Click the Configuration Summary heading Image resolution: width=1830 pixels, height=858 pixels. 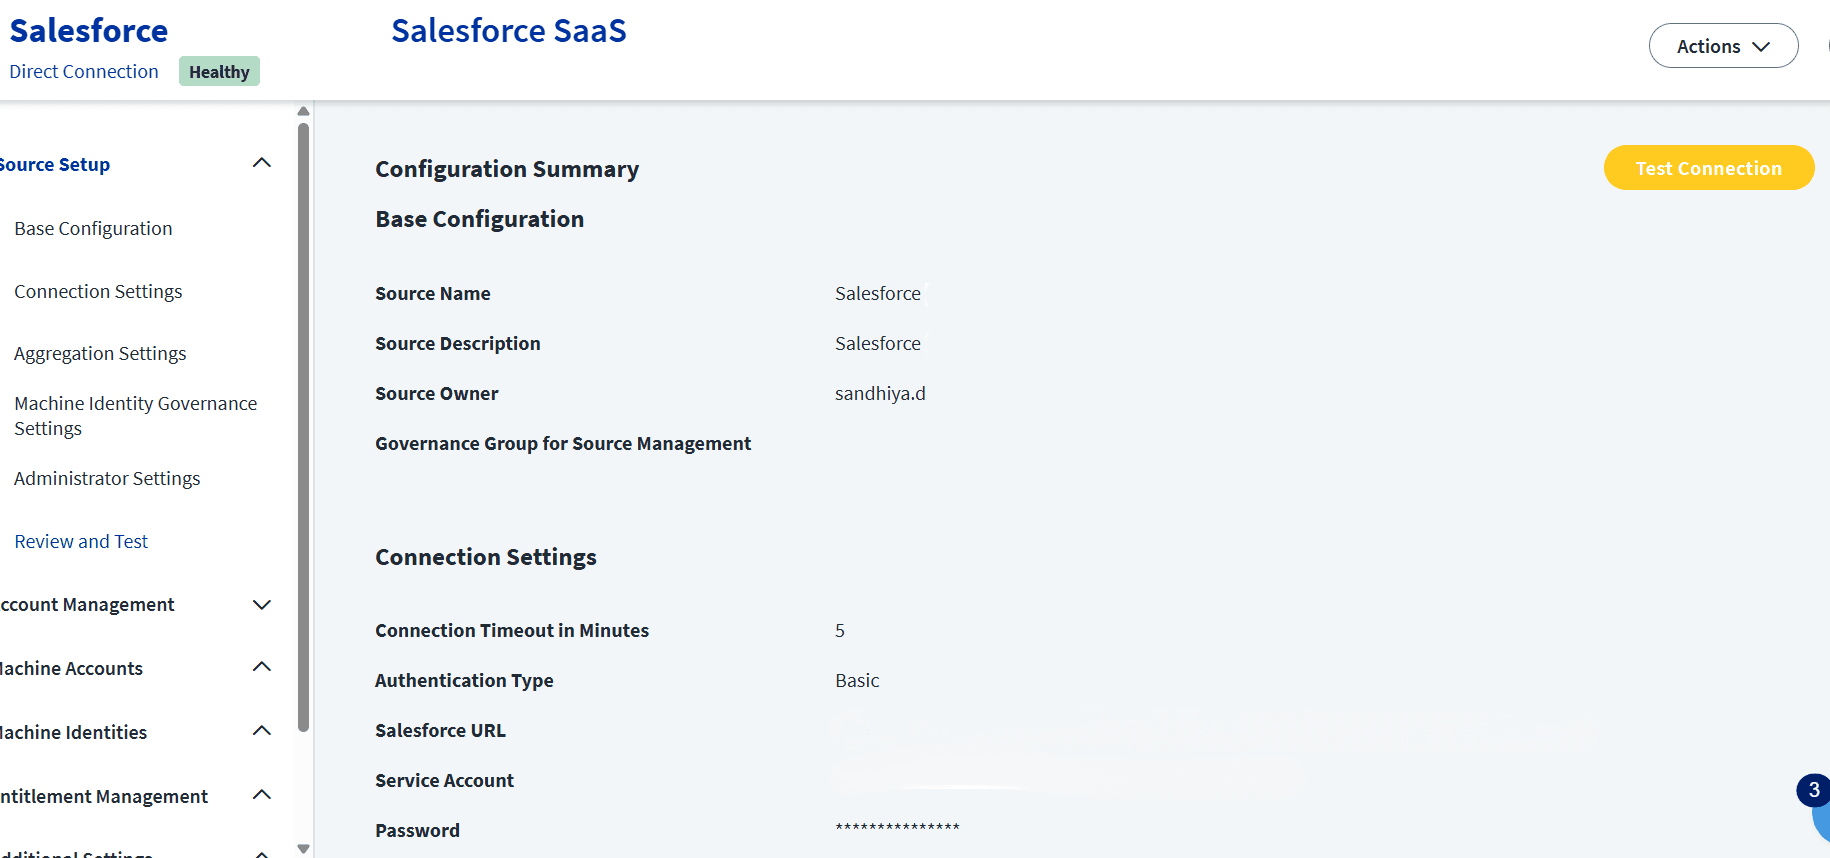tap(507, 169)
